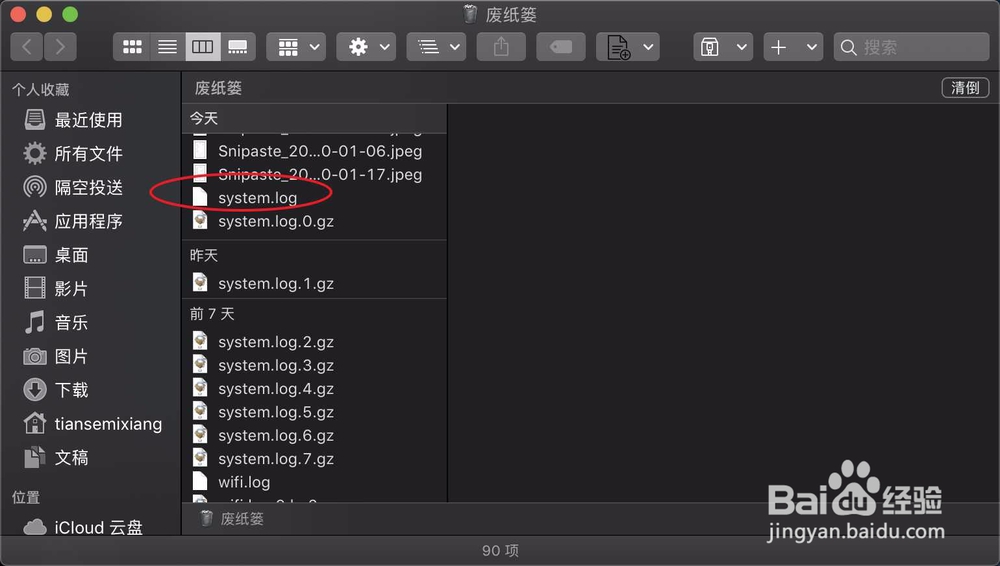The height and width of the screenshot is (566, 1000).
Task: Minimize window with the yellow button
Action: point(44,14)
